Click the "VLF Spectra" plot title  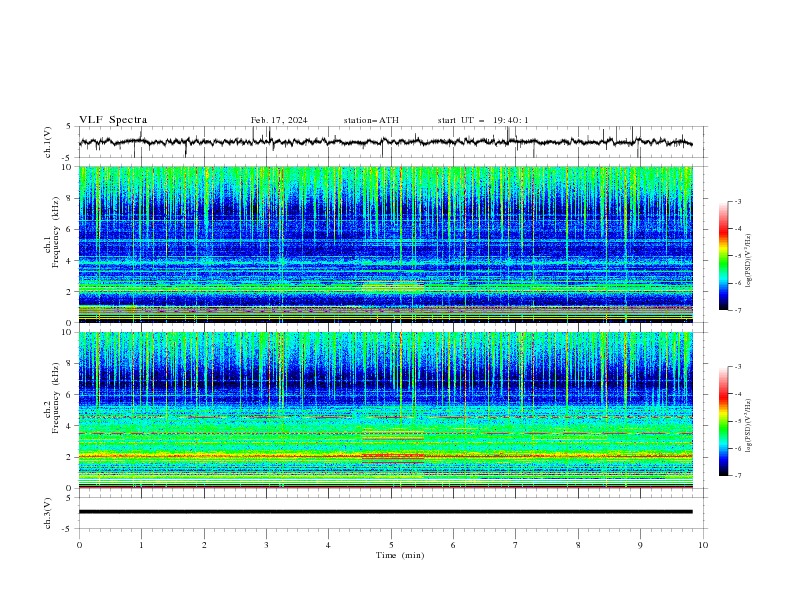click(x=113, y=120)
